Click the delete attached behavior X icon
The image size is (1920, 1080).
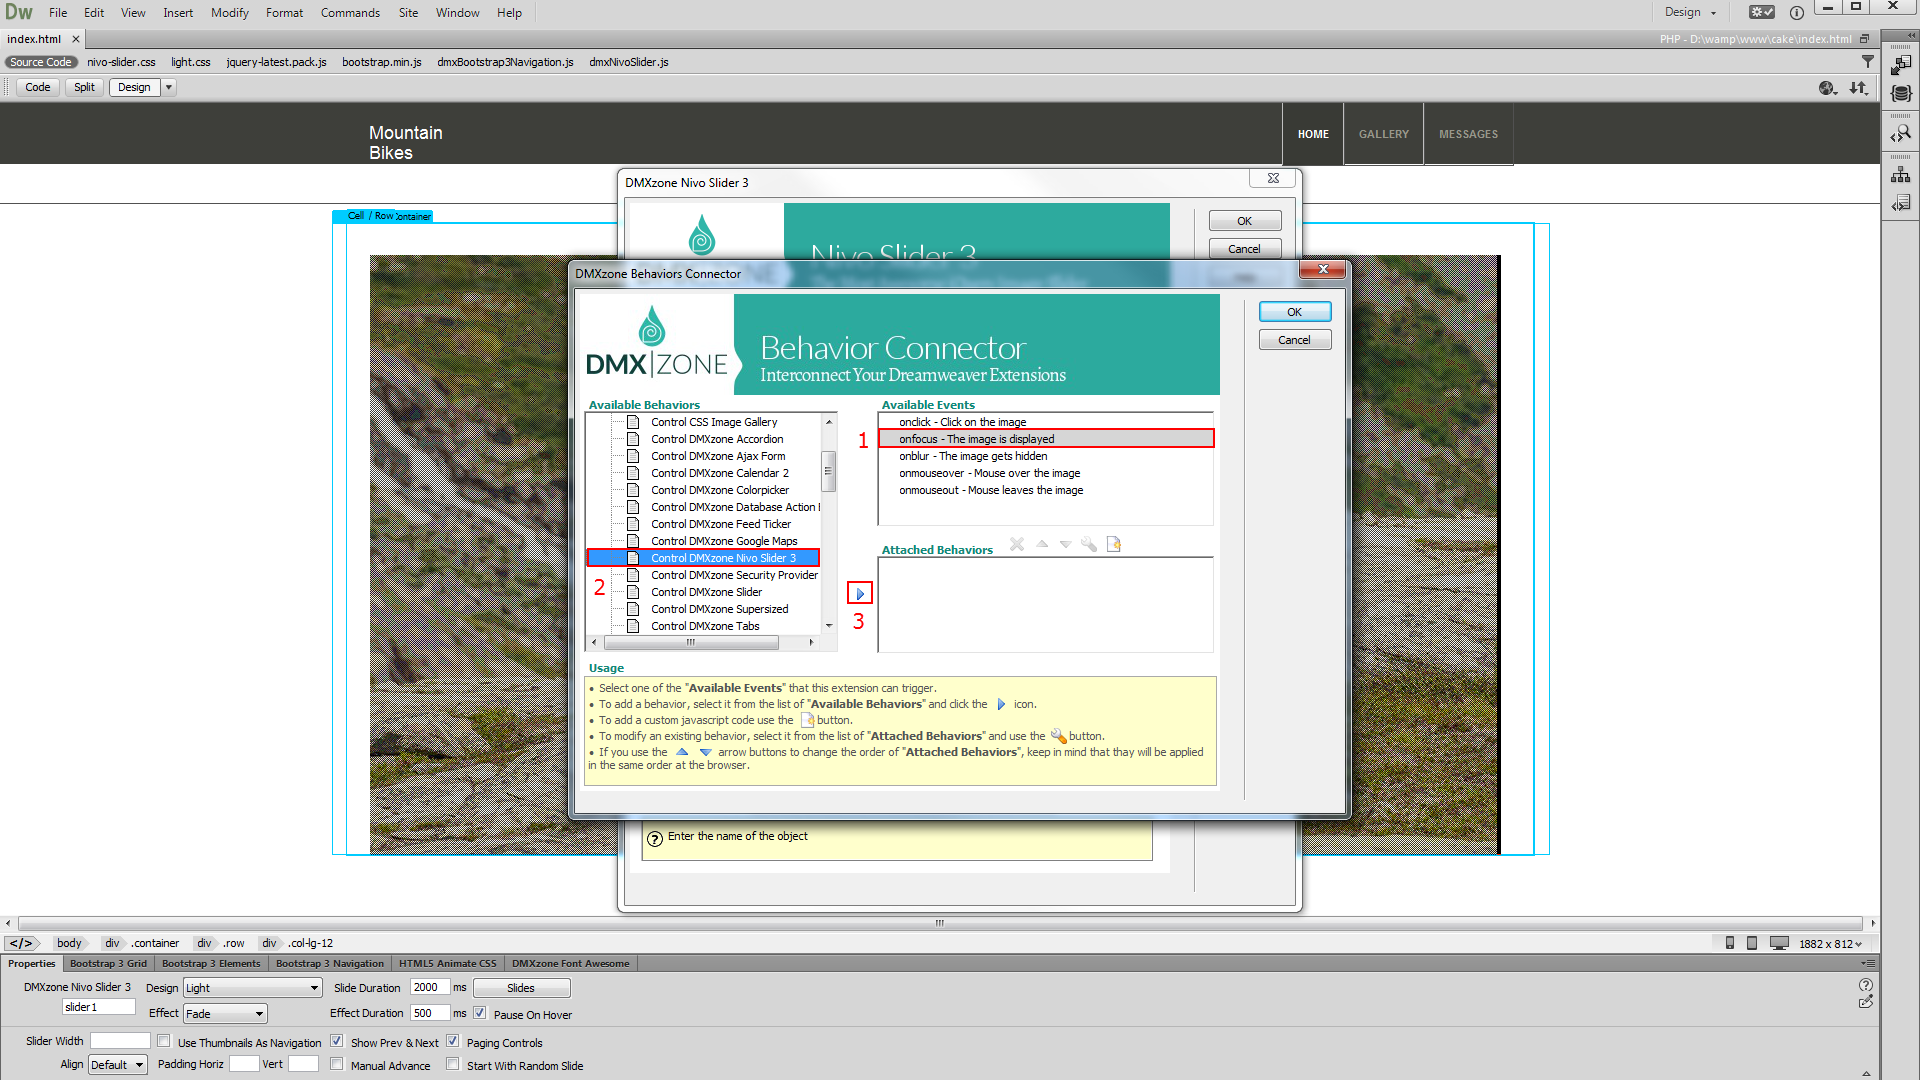(1017, 545)
